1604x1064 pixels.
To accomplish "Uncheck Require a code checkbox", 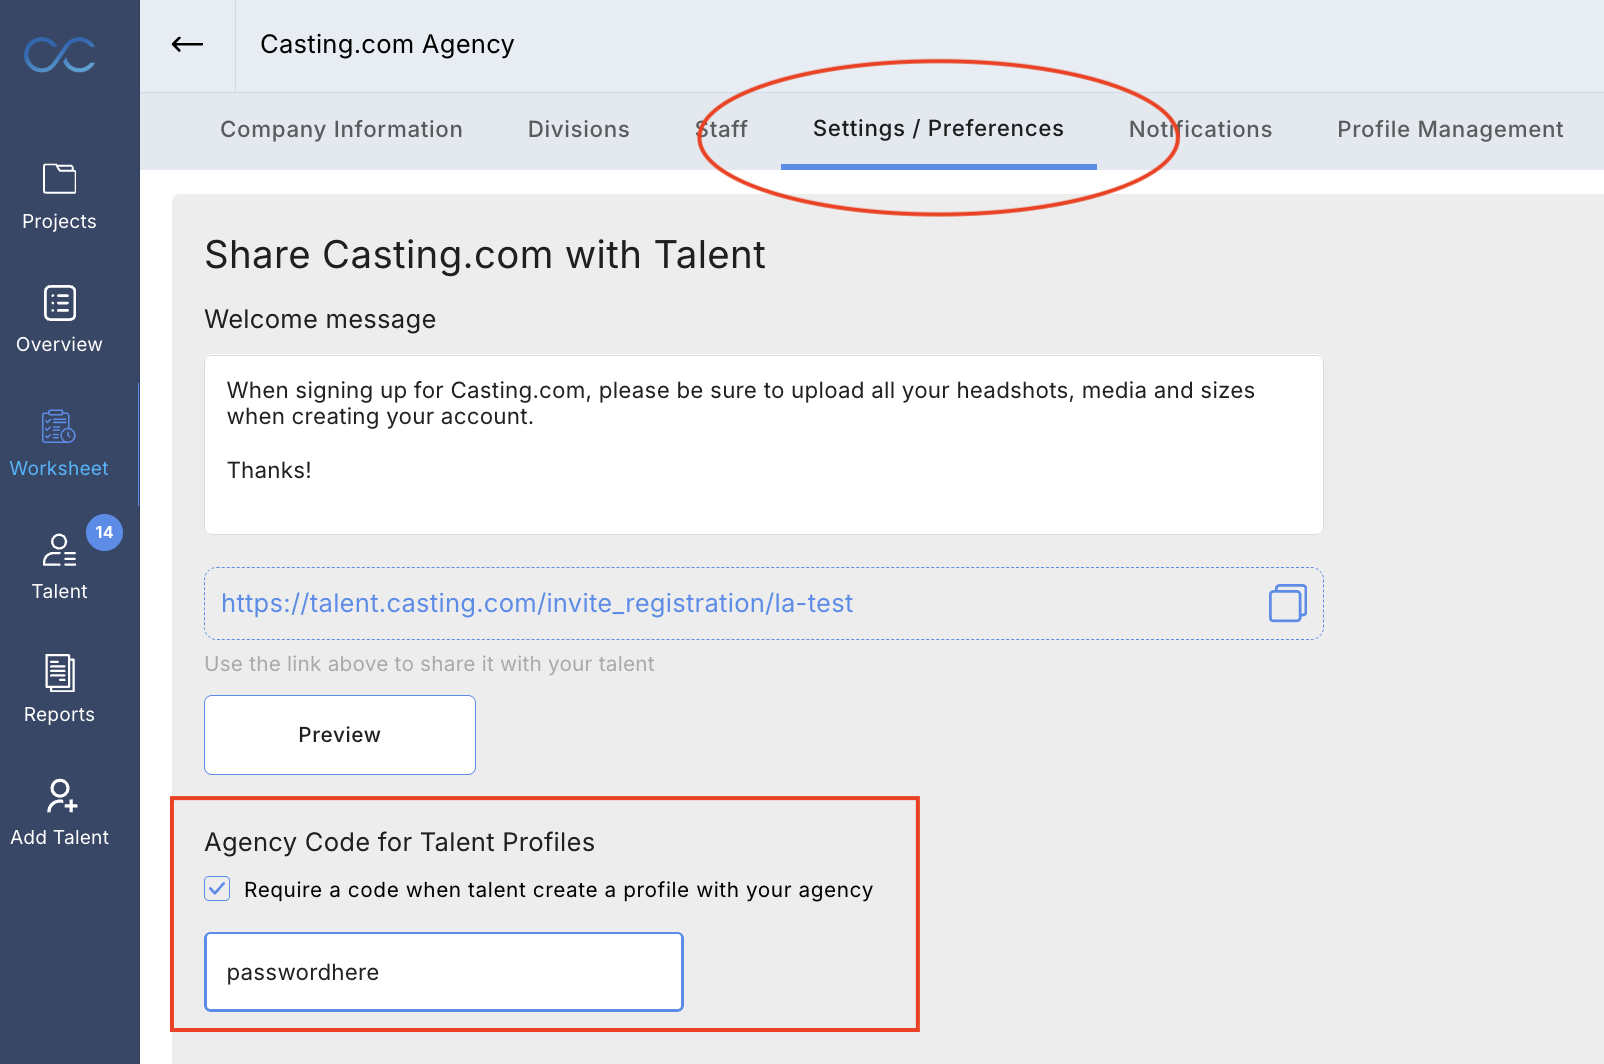I will click(217, 889).
